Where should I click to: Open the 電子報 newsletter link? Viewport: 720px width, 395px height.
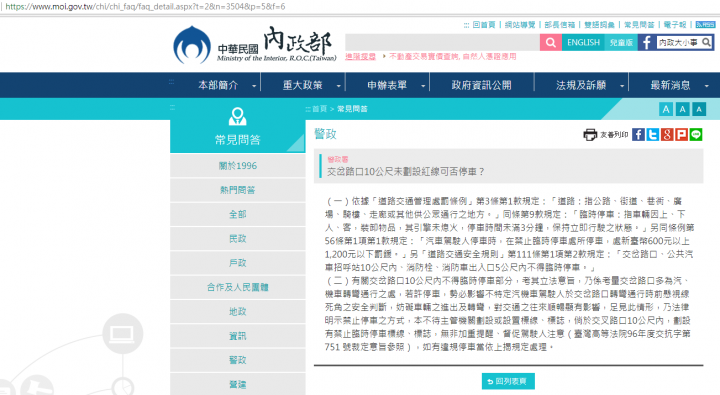point(675,25)
